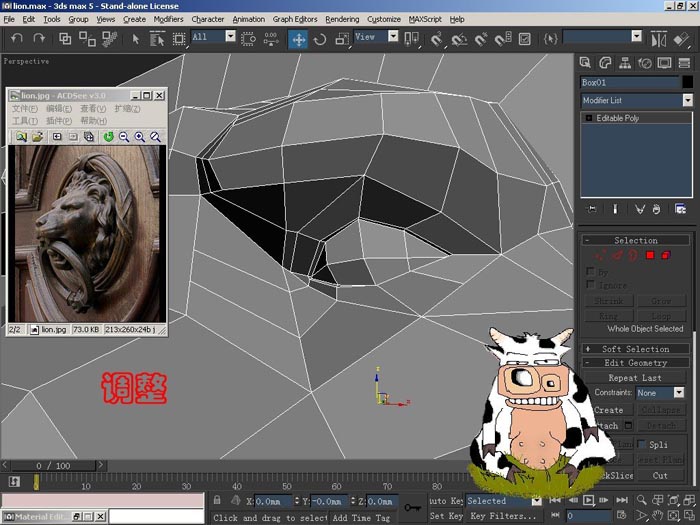Viewport: 700px width, 525px height.
Task: Open the selection filter All dropdown
Action: pos(230,36)
